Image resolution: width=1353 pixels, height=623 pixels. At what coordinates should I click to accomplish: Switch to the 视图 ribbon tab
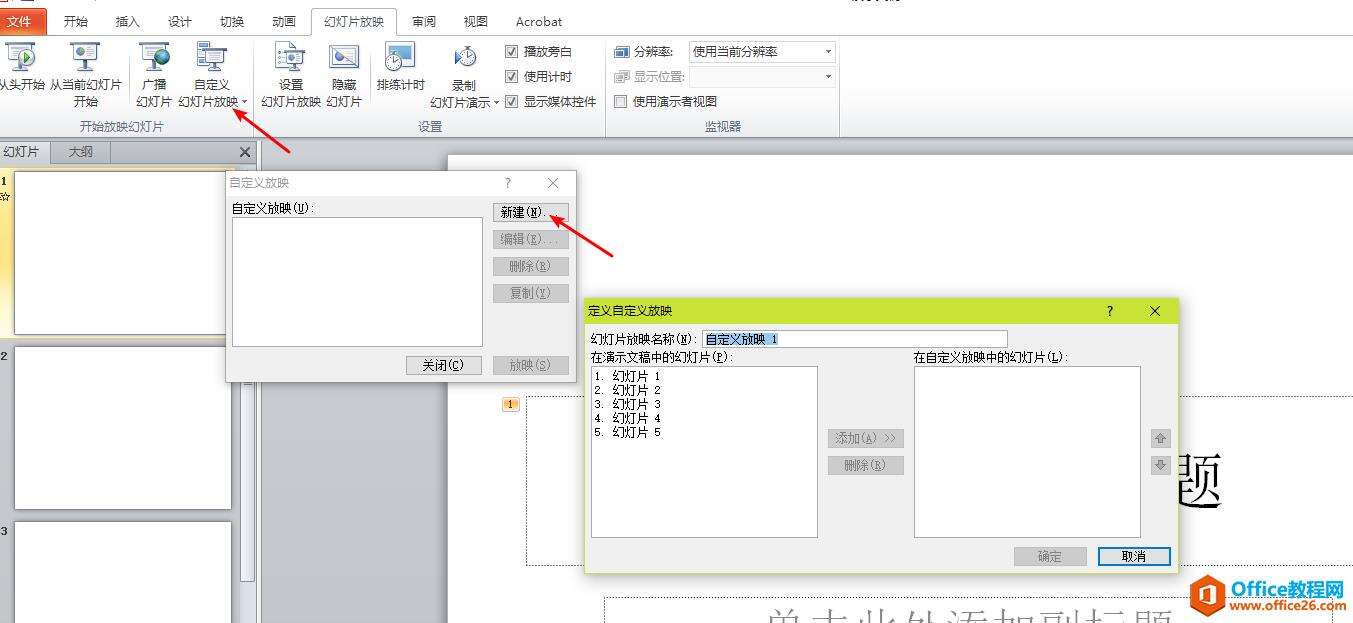point(476,21)
